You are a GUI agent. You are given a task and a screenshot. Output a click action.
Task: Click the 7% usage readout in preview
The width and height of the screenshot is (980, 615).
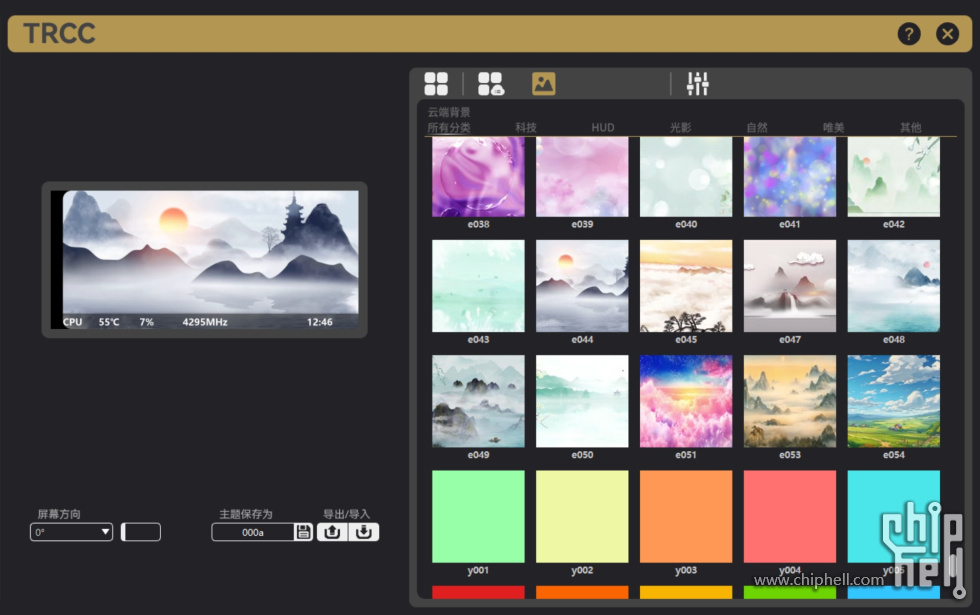tap(146, 322)
